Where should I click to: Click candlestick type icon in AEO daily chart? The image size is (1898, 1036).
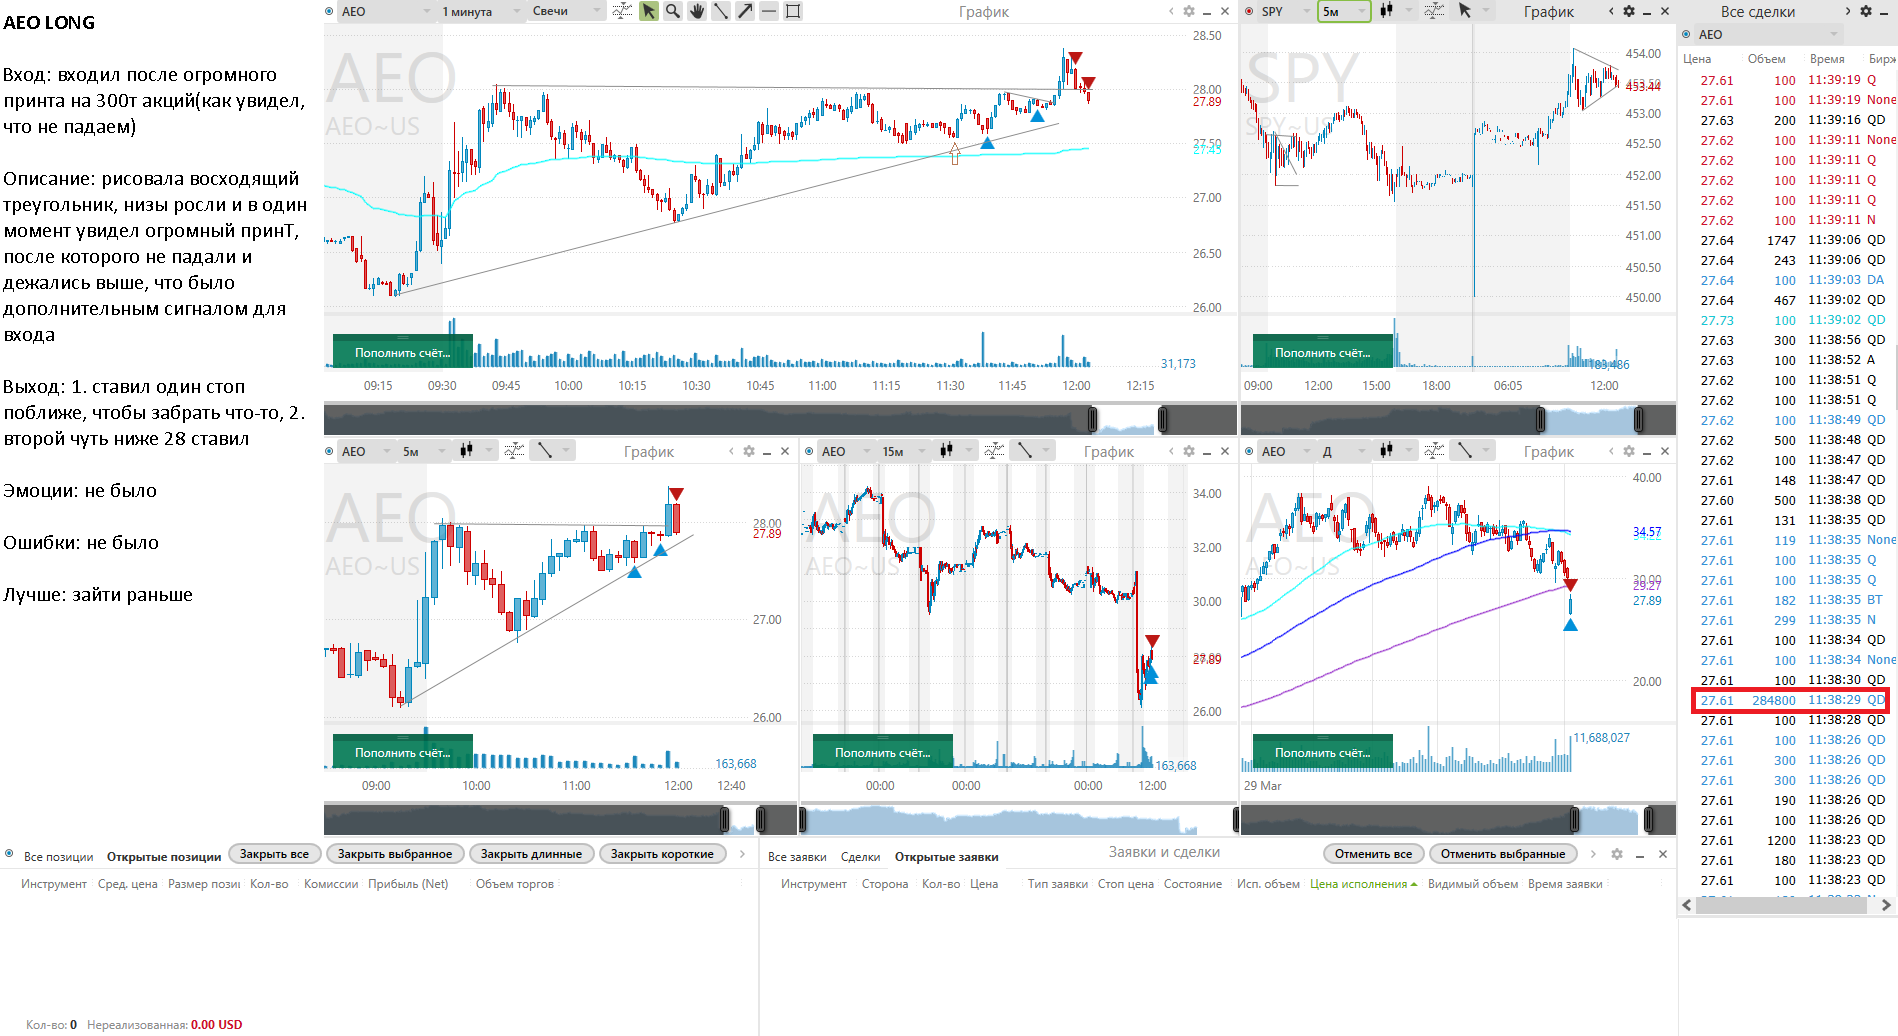coord(1386,451)
